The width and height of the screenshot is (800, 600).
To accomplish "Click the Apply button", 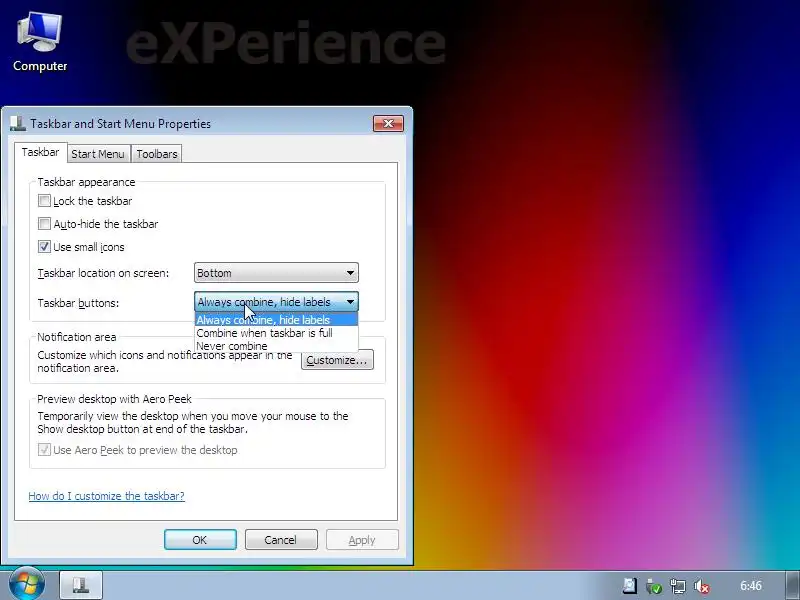I will tap(362, 540).
